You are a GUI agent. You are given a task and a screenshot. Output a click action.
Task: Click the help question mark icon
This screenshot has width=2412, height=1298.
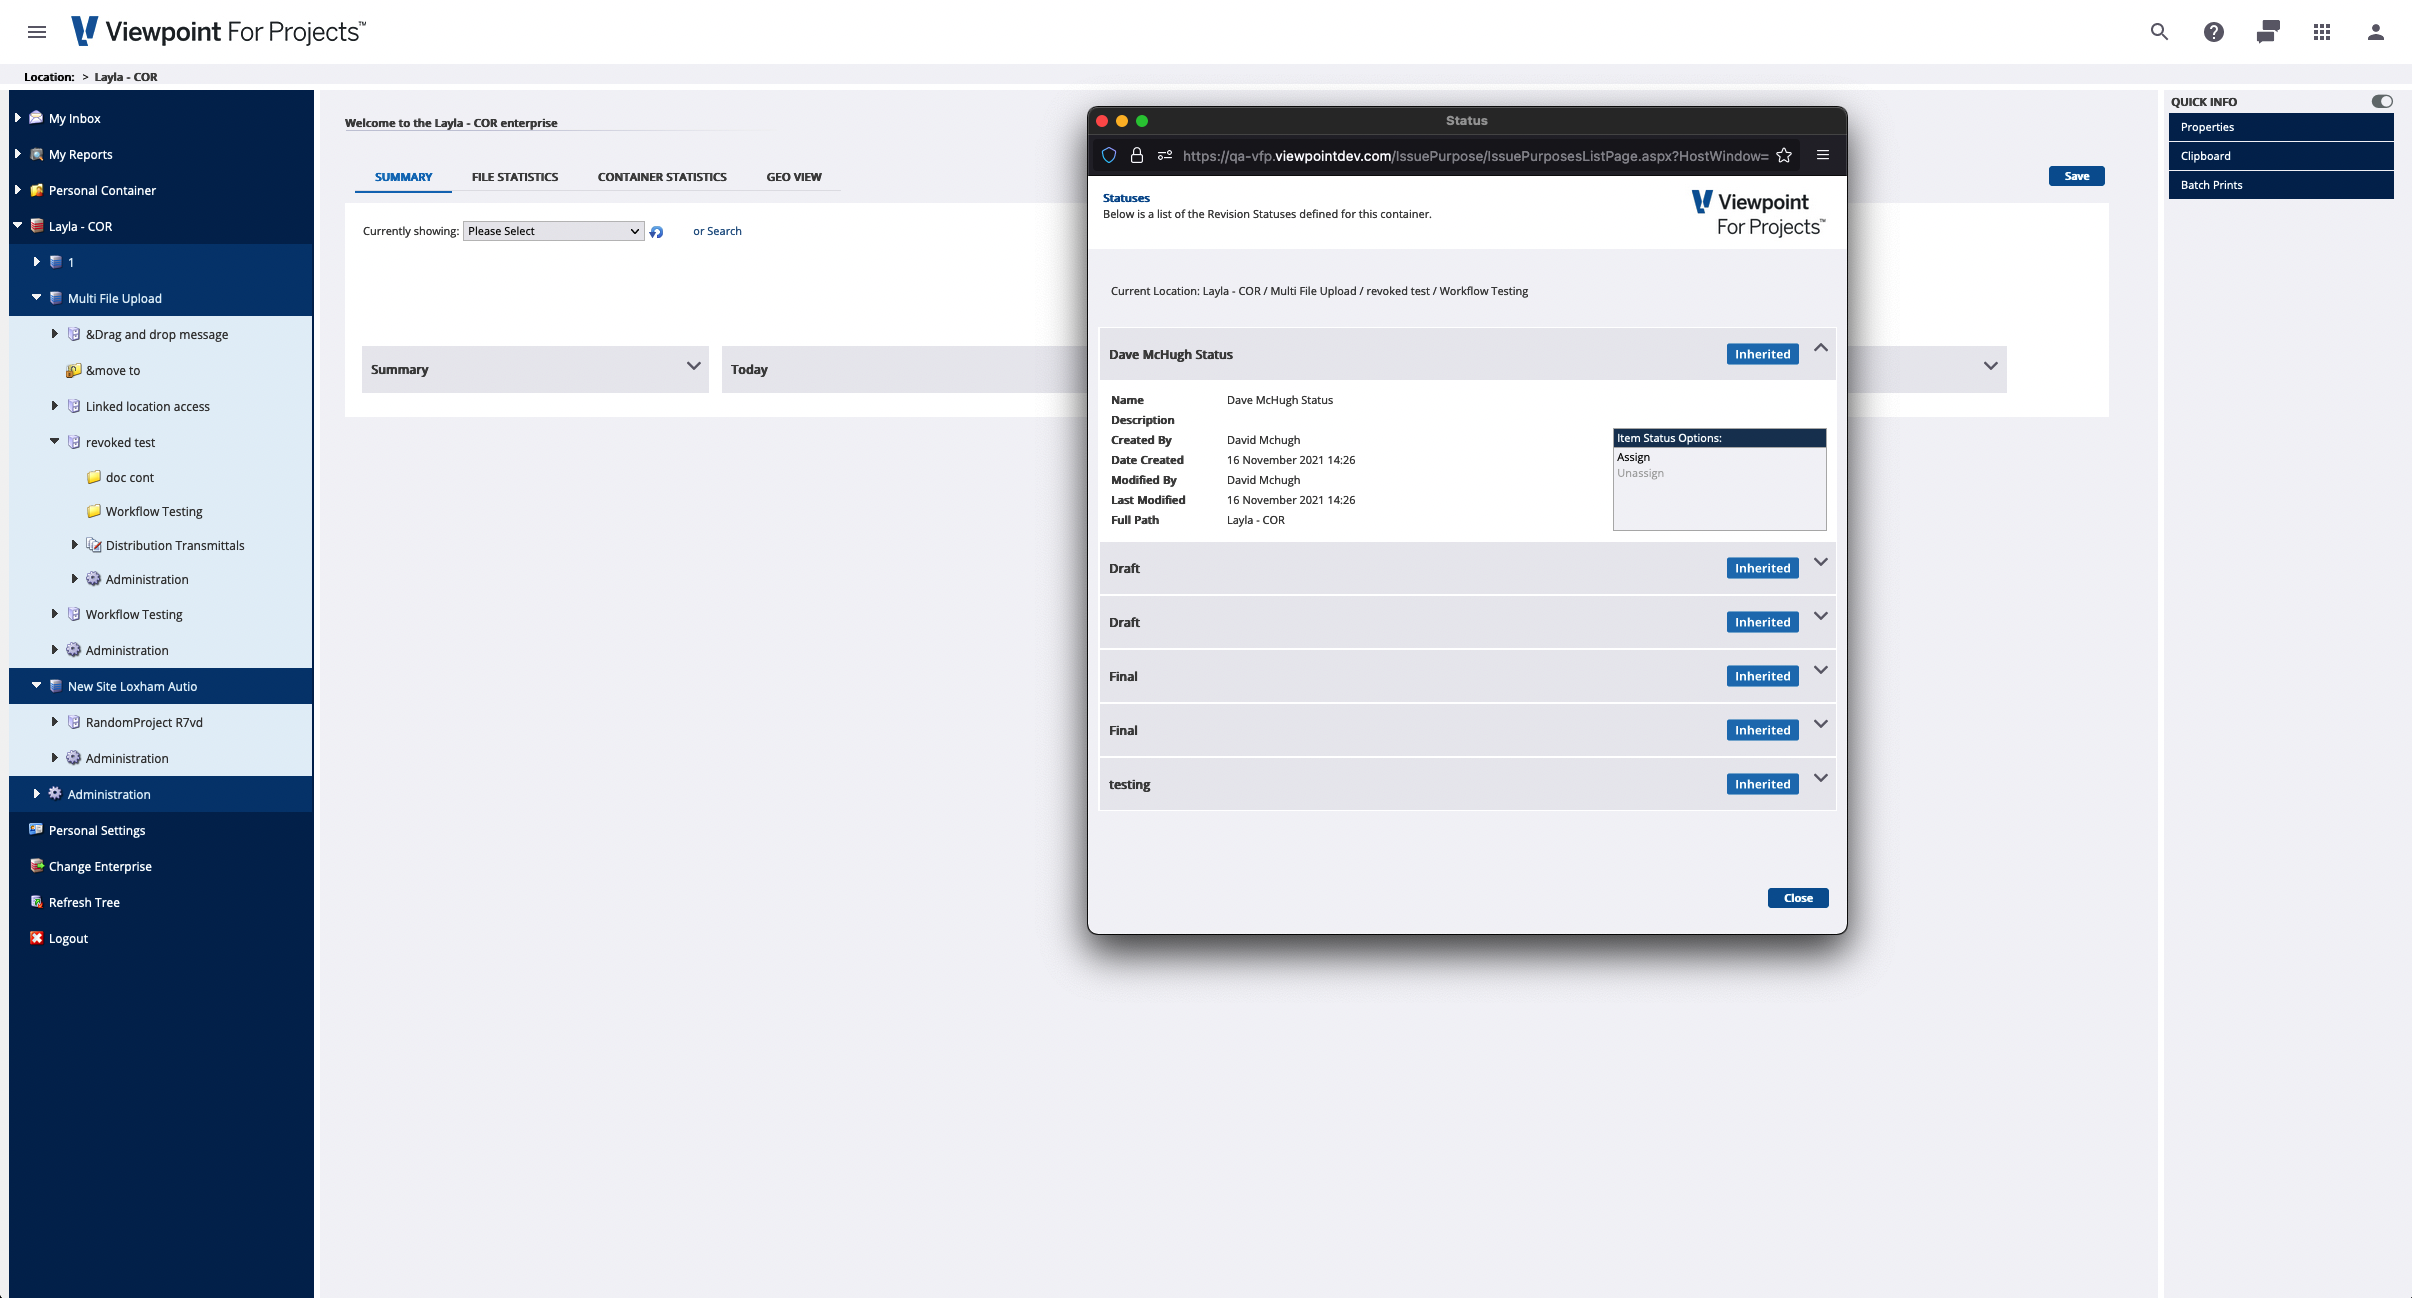2212,31
